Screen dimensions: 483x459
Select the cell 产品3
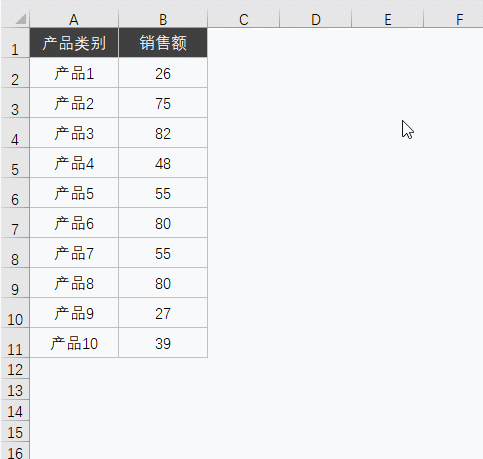click(74, 133)
